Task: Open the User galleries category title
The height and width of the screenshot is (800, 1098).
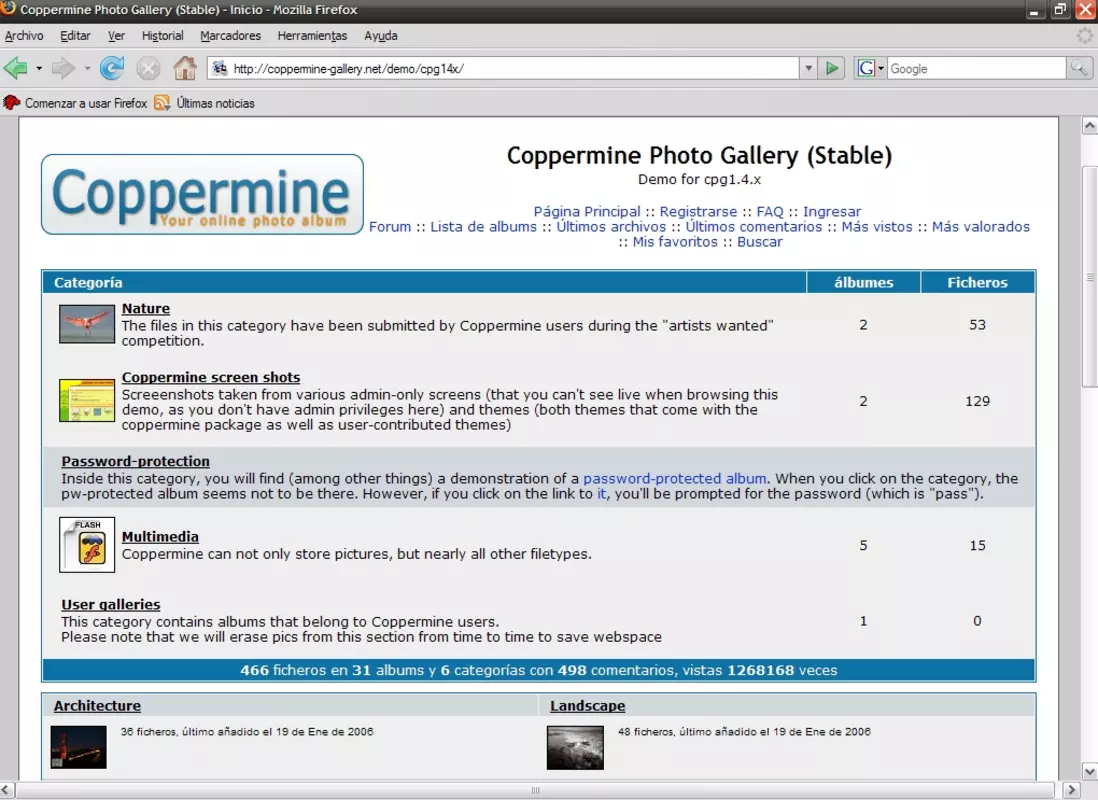Action: 111,605
